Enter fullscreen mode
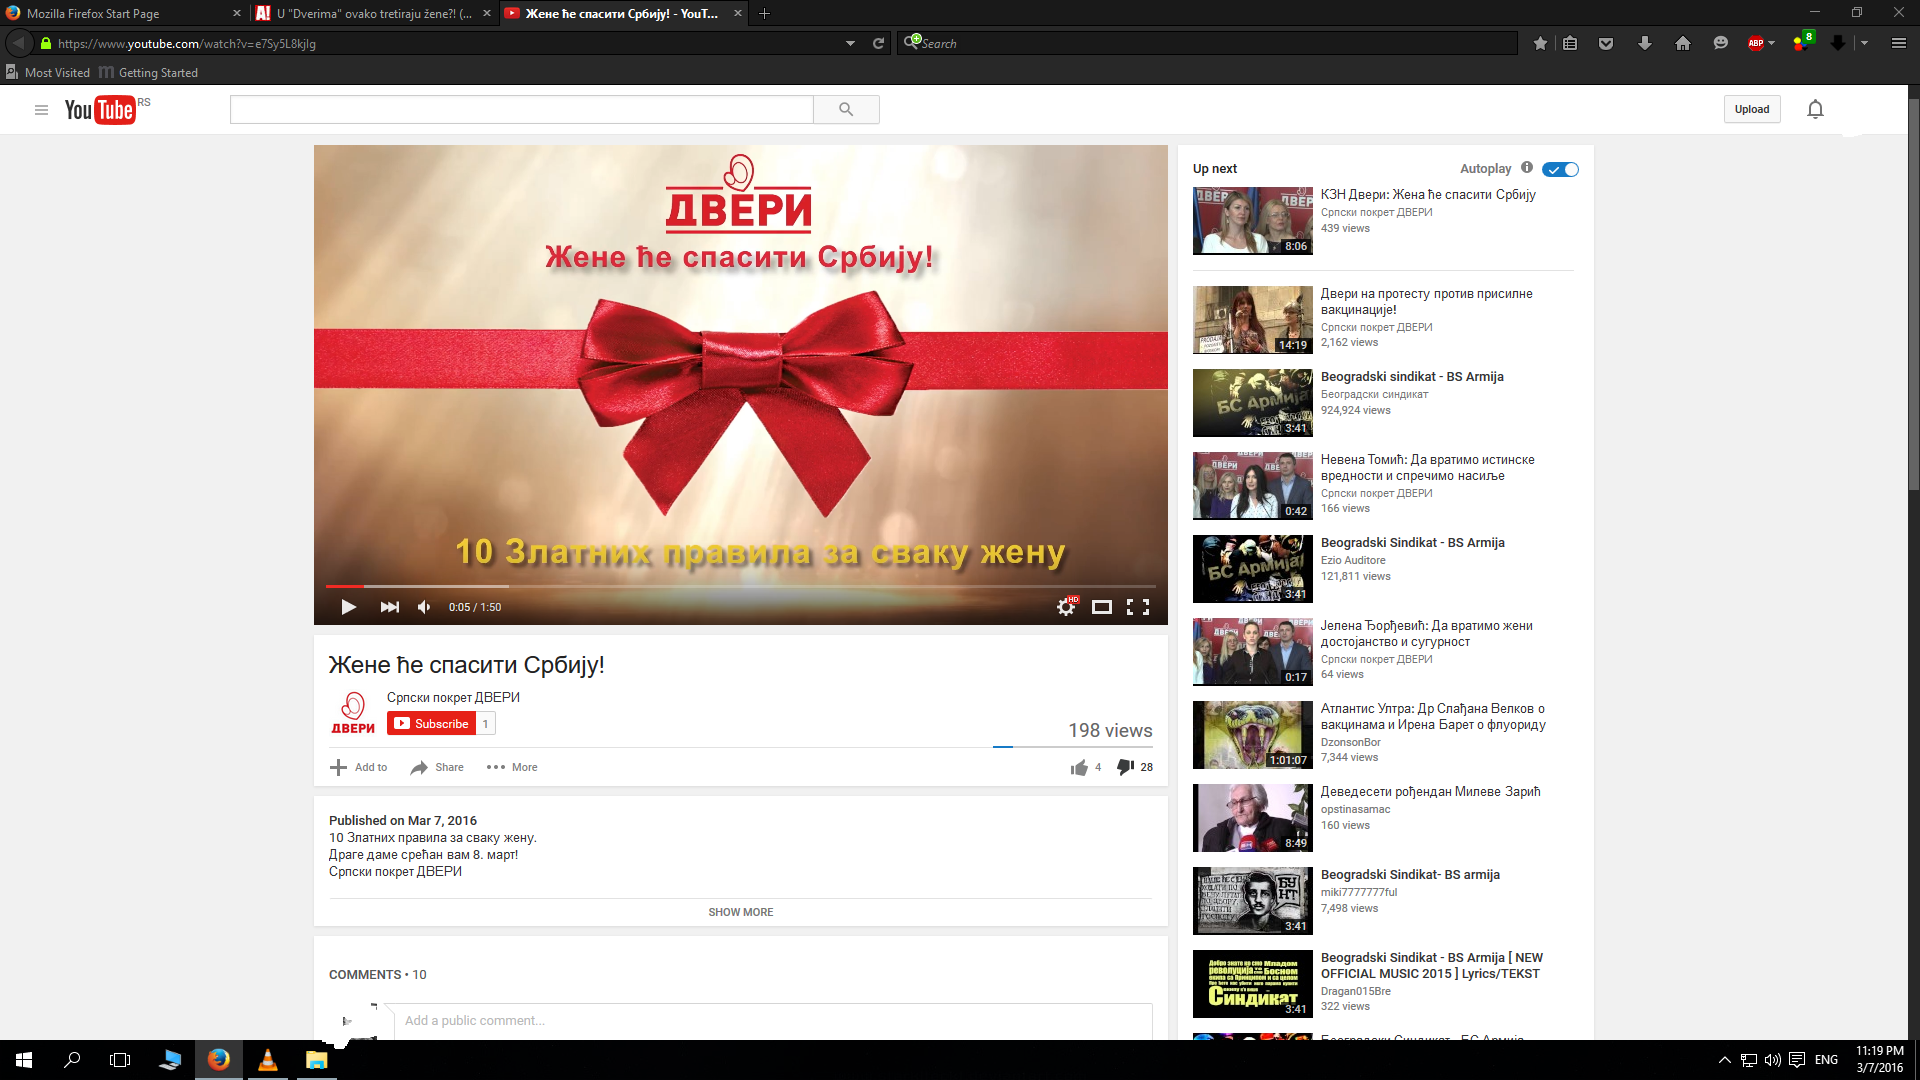Viewport: 1920px width, 1080px height. [x=1137, y=607]
